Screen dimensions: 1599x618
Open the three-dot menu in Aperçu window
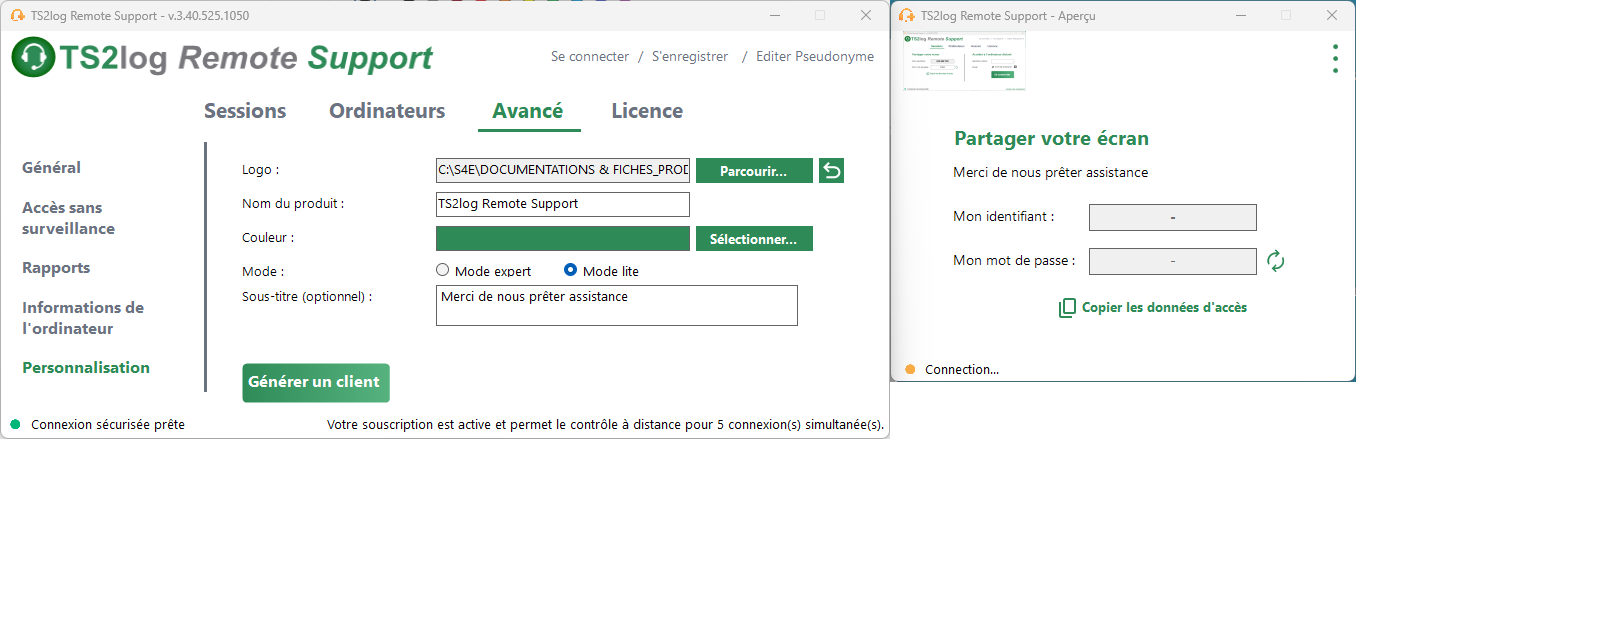(1335, 58)
